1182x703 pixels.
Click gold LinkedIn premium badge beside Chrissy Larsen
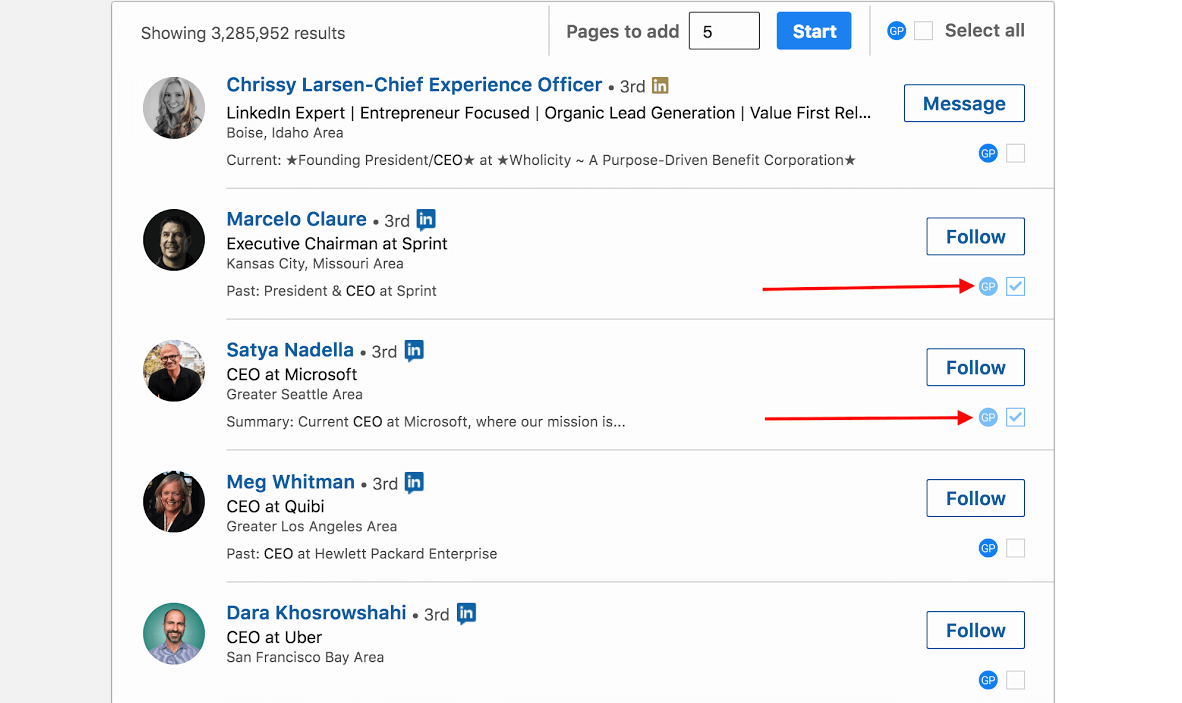click(x=660, y=86)
